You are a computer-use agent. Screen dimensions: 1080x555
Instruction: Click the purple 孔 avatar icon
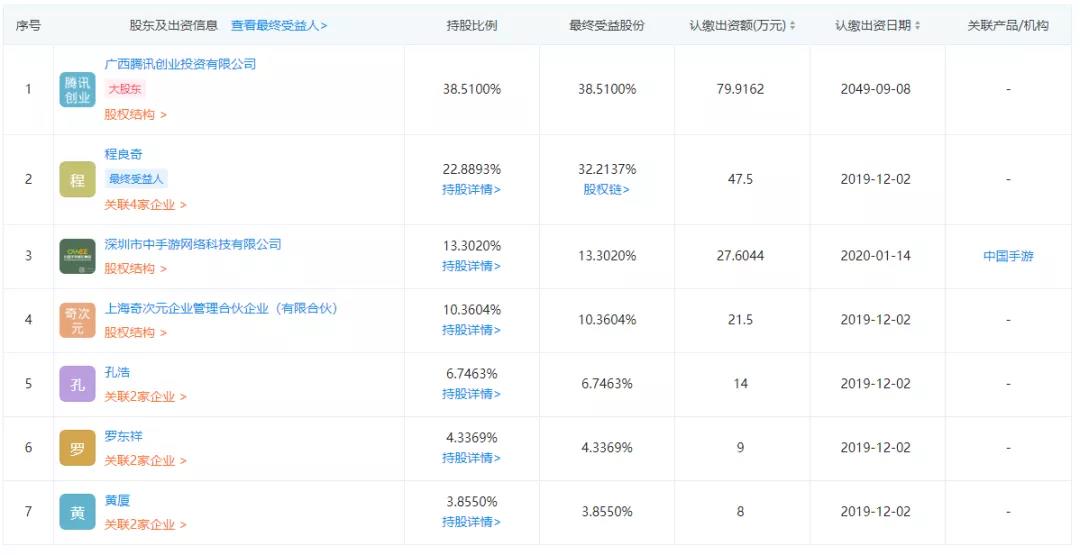[77, 384]
